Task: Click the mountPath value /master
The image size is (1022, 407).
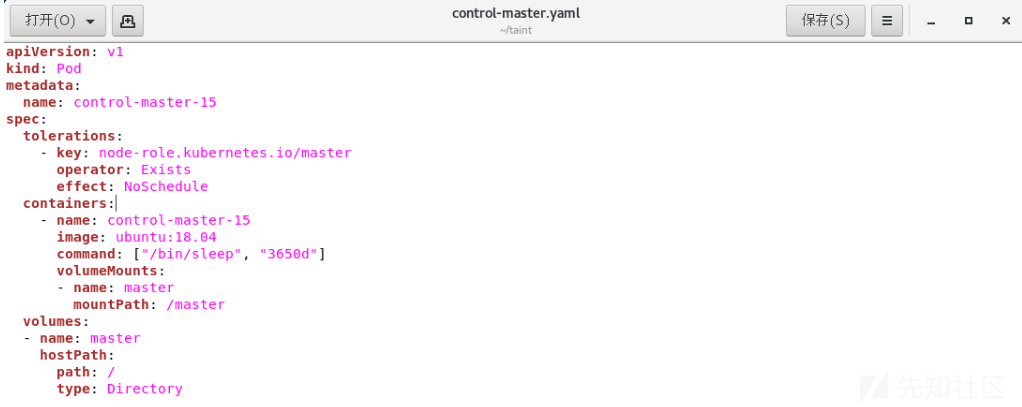Action: 196,305
